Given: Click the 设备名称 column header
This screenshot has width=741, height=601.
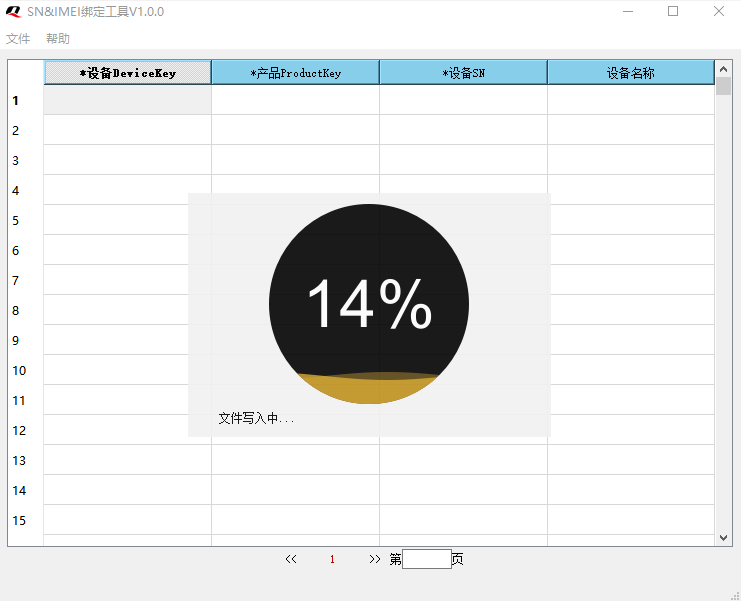Looking at the screenshot, I should [x=630, y=73].
